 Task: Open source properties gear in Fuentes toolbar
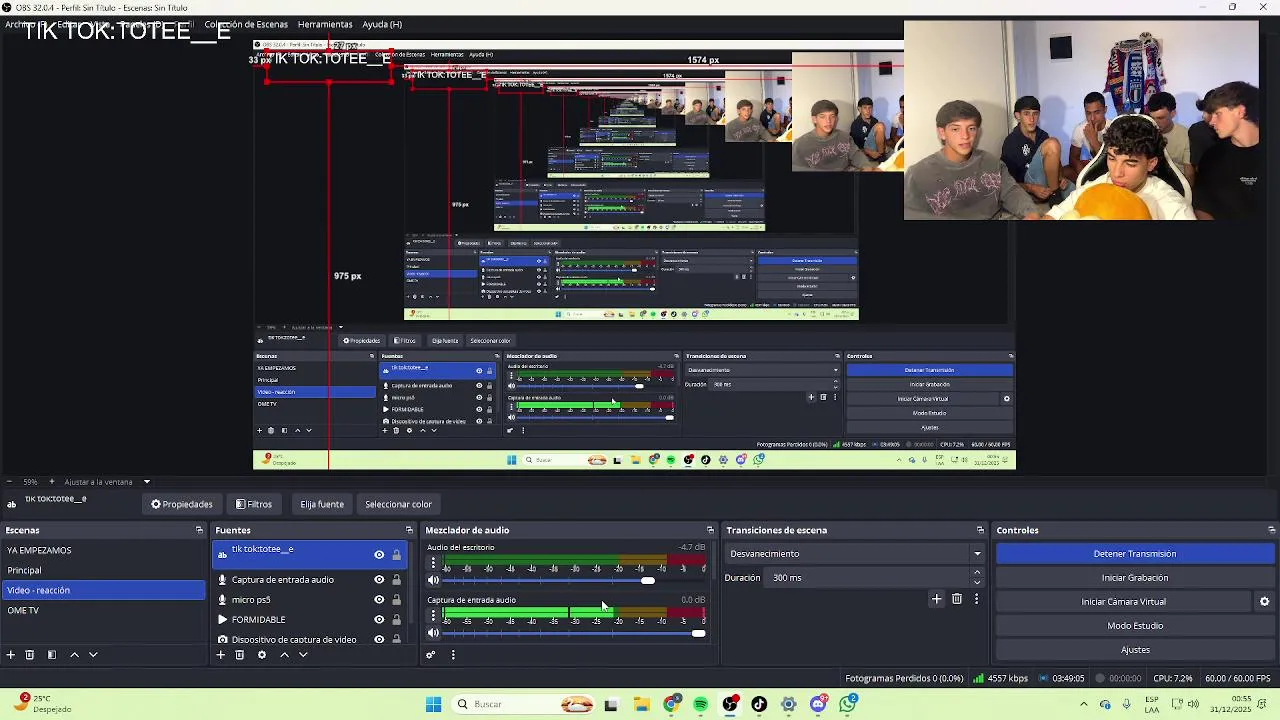pyautogui.click(x=262, y=655)
